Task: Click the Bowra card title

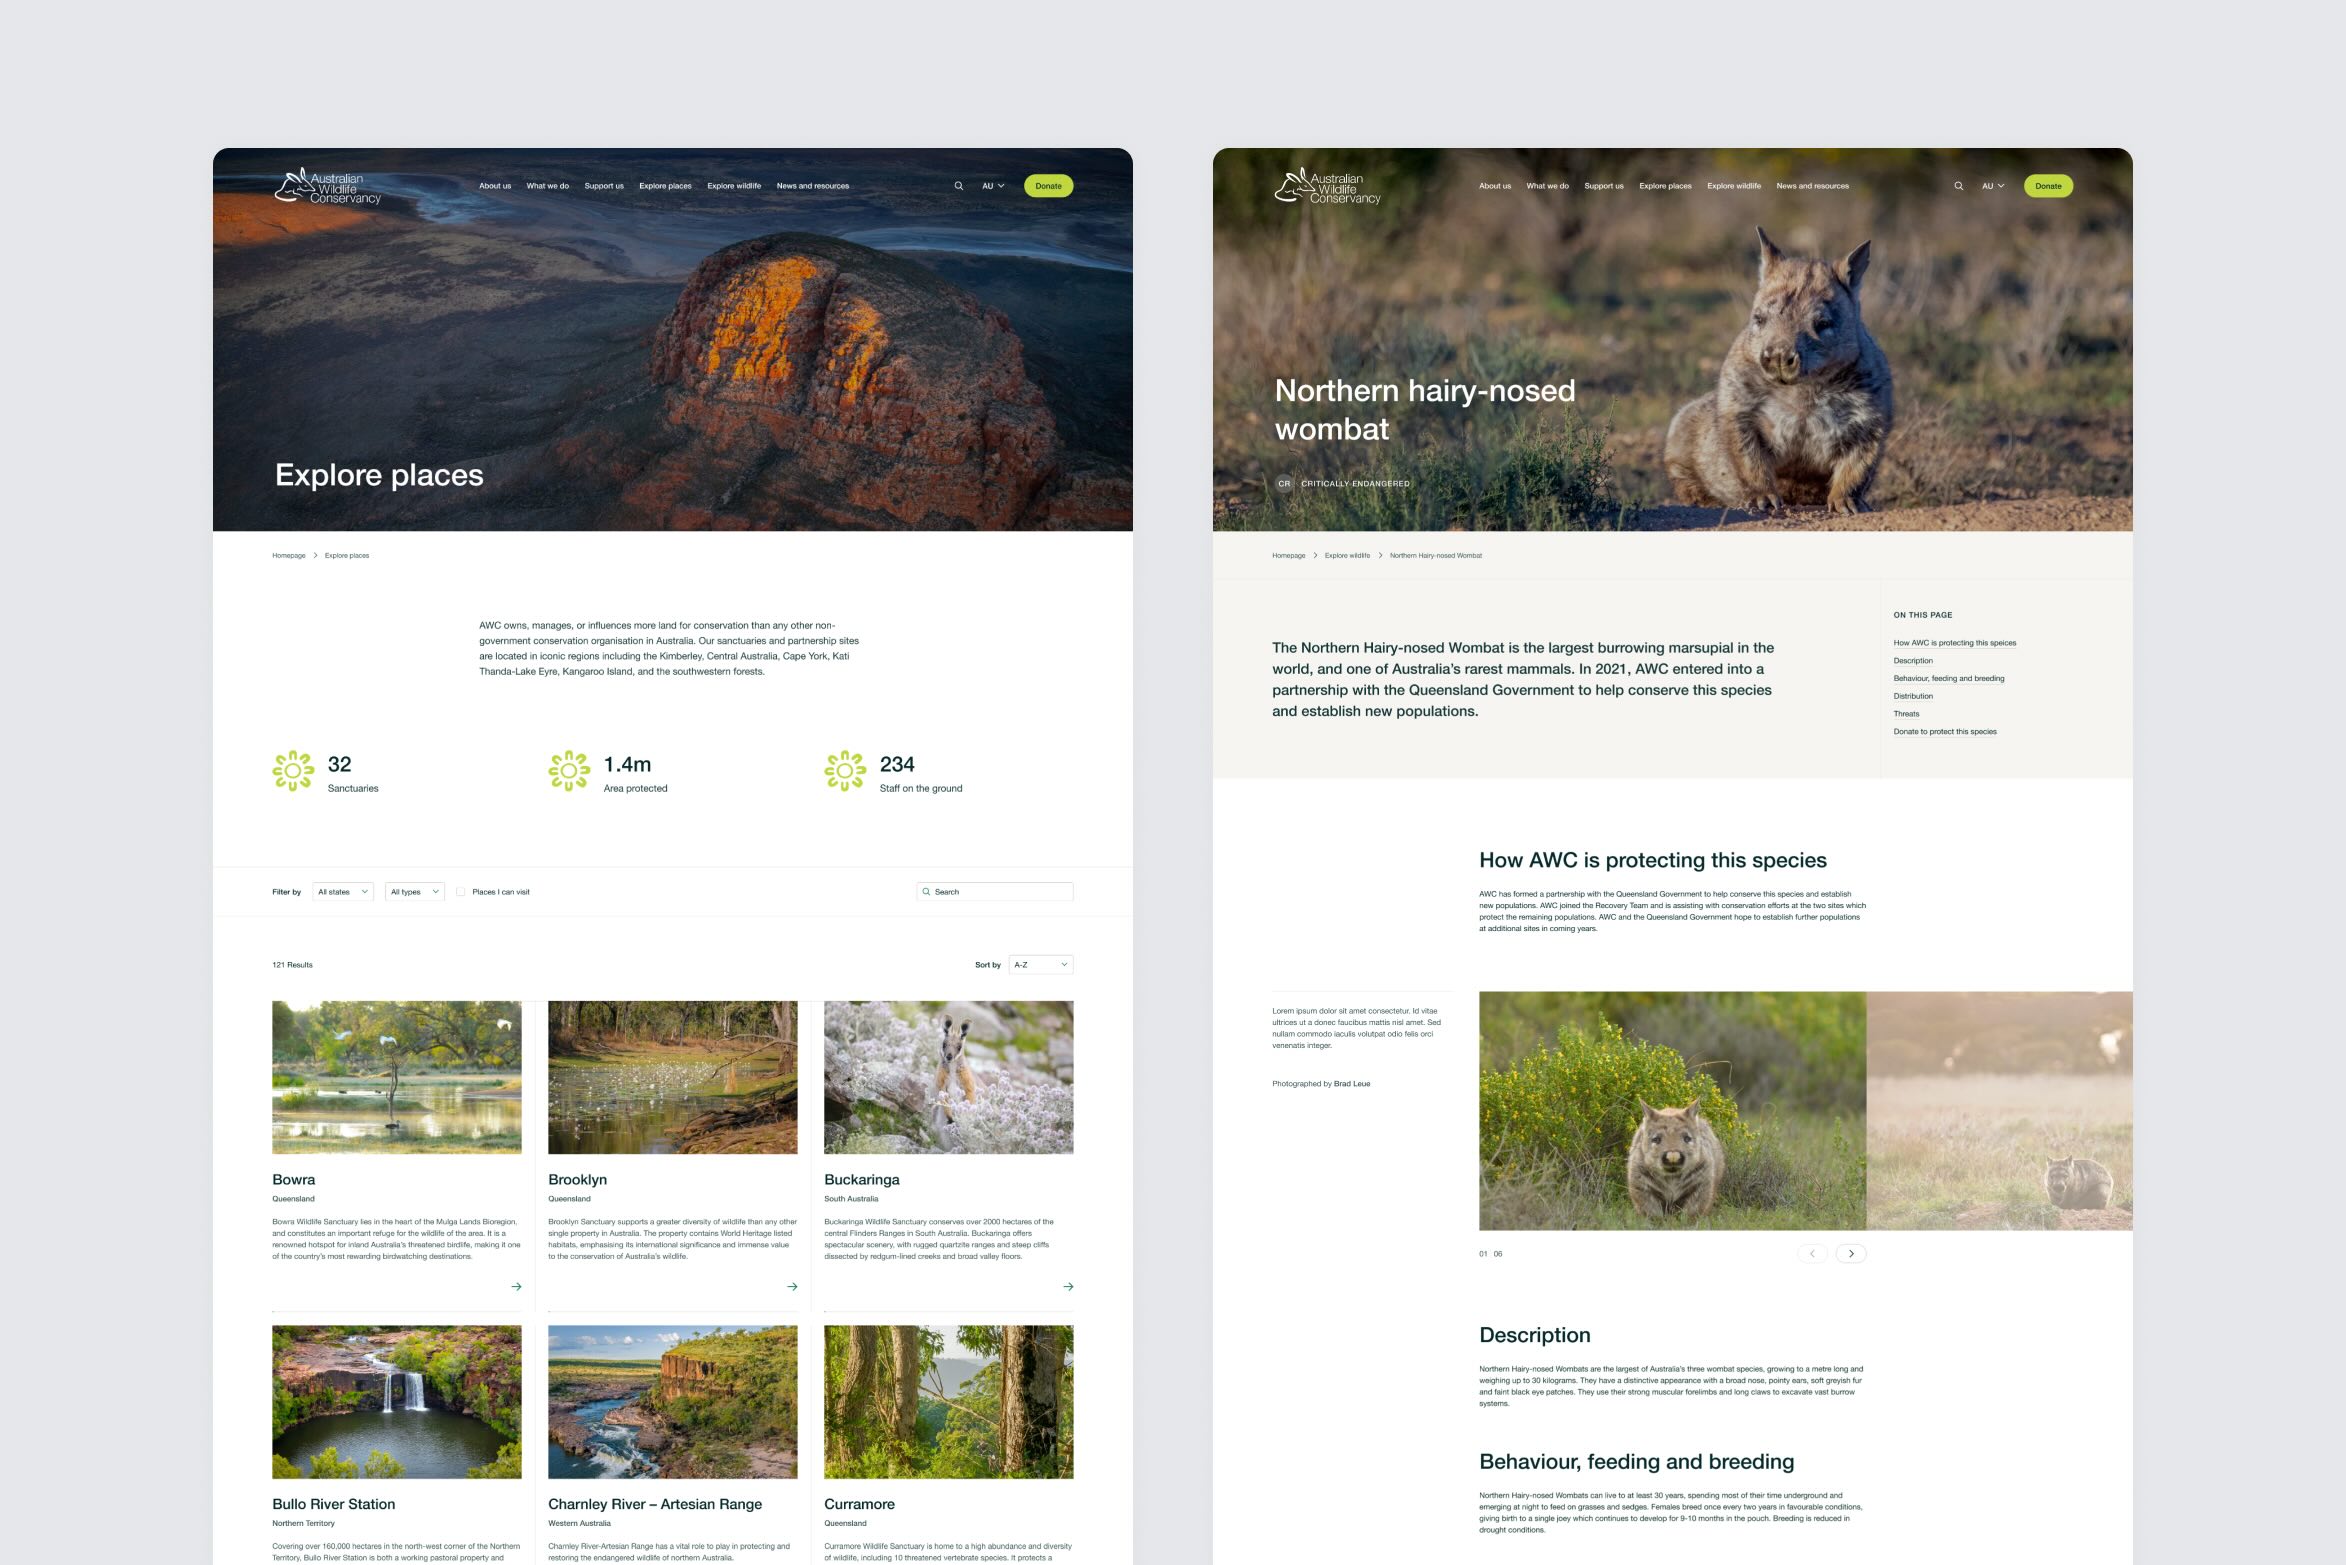Action: click(x=294, y=1180)
